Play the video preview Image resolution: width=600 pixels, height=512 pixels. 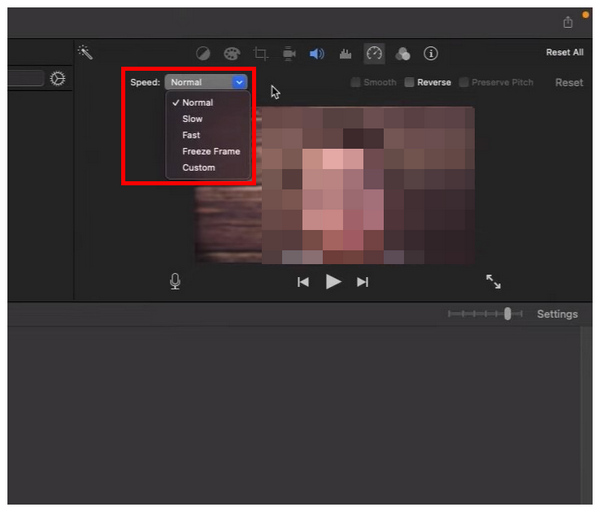point(333,282)
